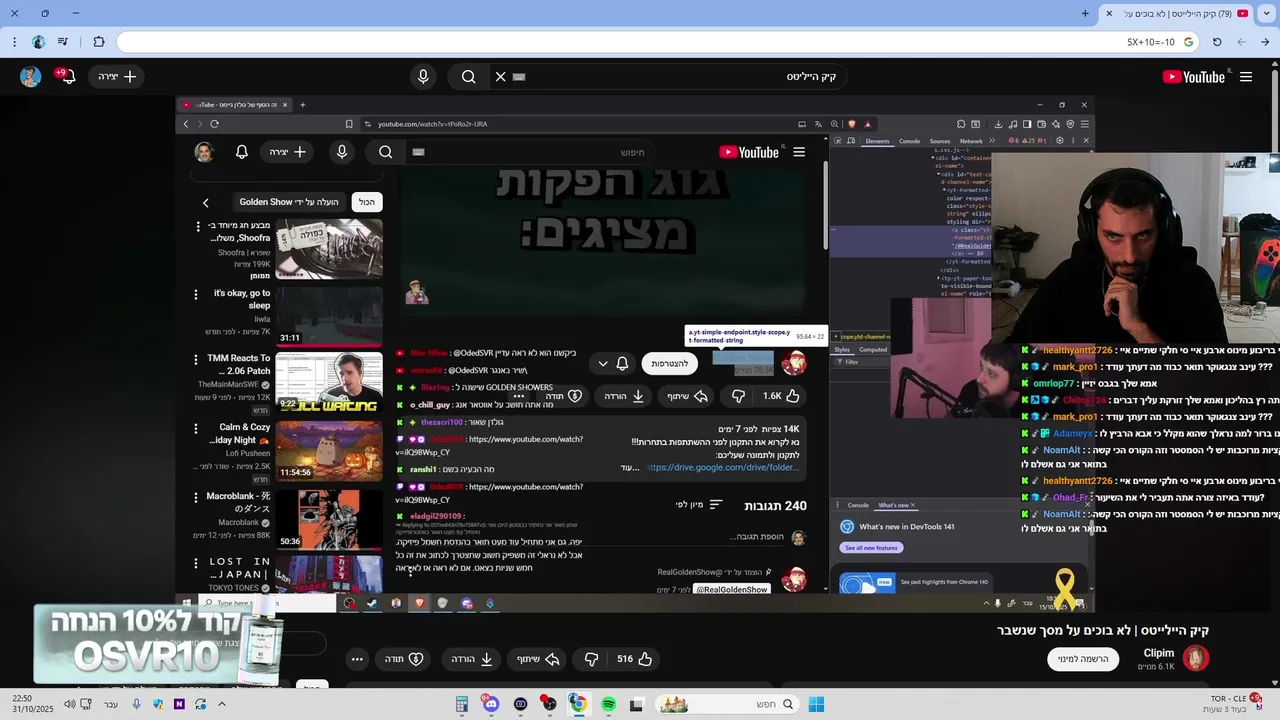Click the Share (שיתוף) button

tap(538, 659)
